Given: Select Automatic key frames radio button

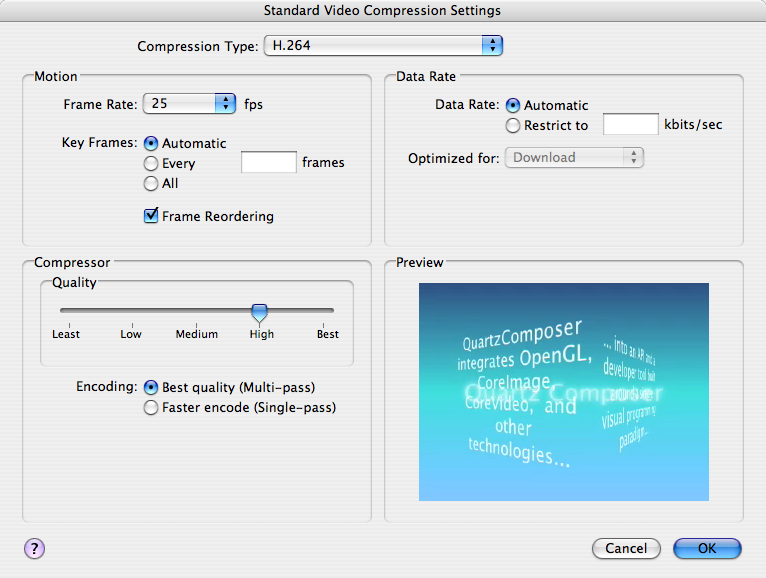Looking at the screenshot, I should tap(152, 143).
